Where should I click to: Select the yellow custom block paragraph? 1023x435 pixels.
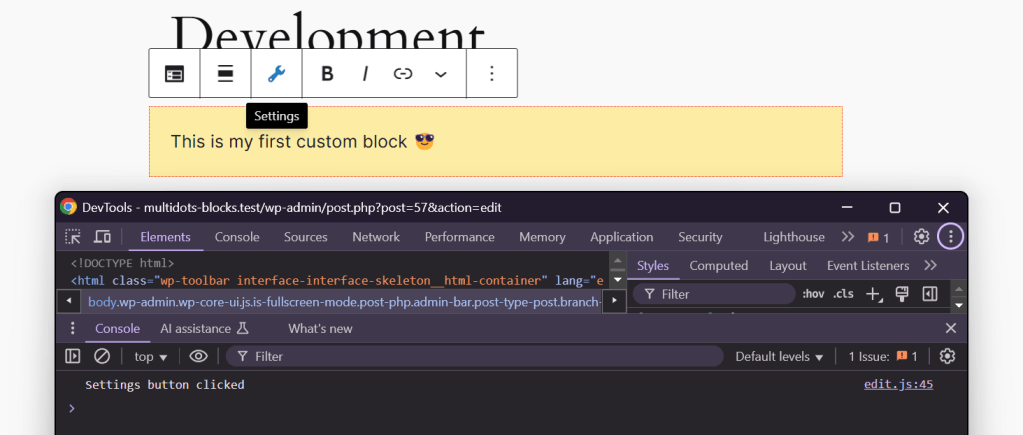496,142
